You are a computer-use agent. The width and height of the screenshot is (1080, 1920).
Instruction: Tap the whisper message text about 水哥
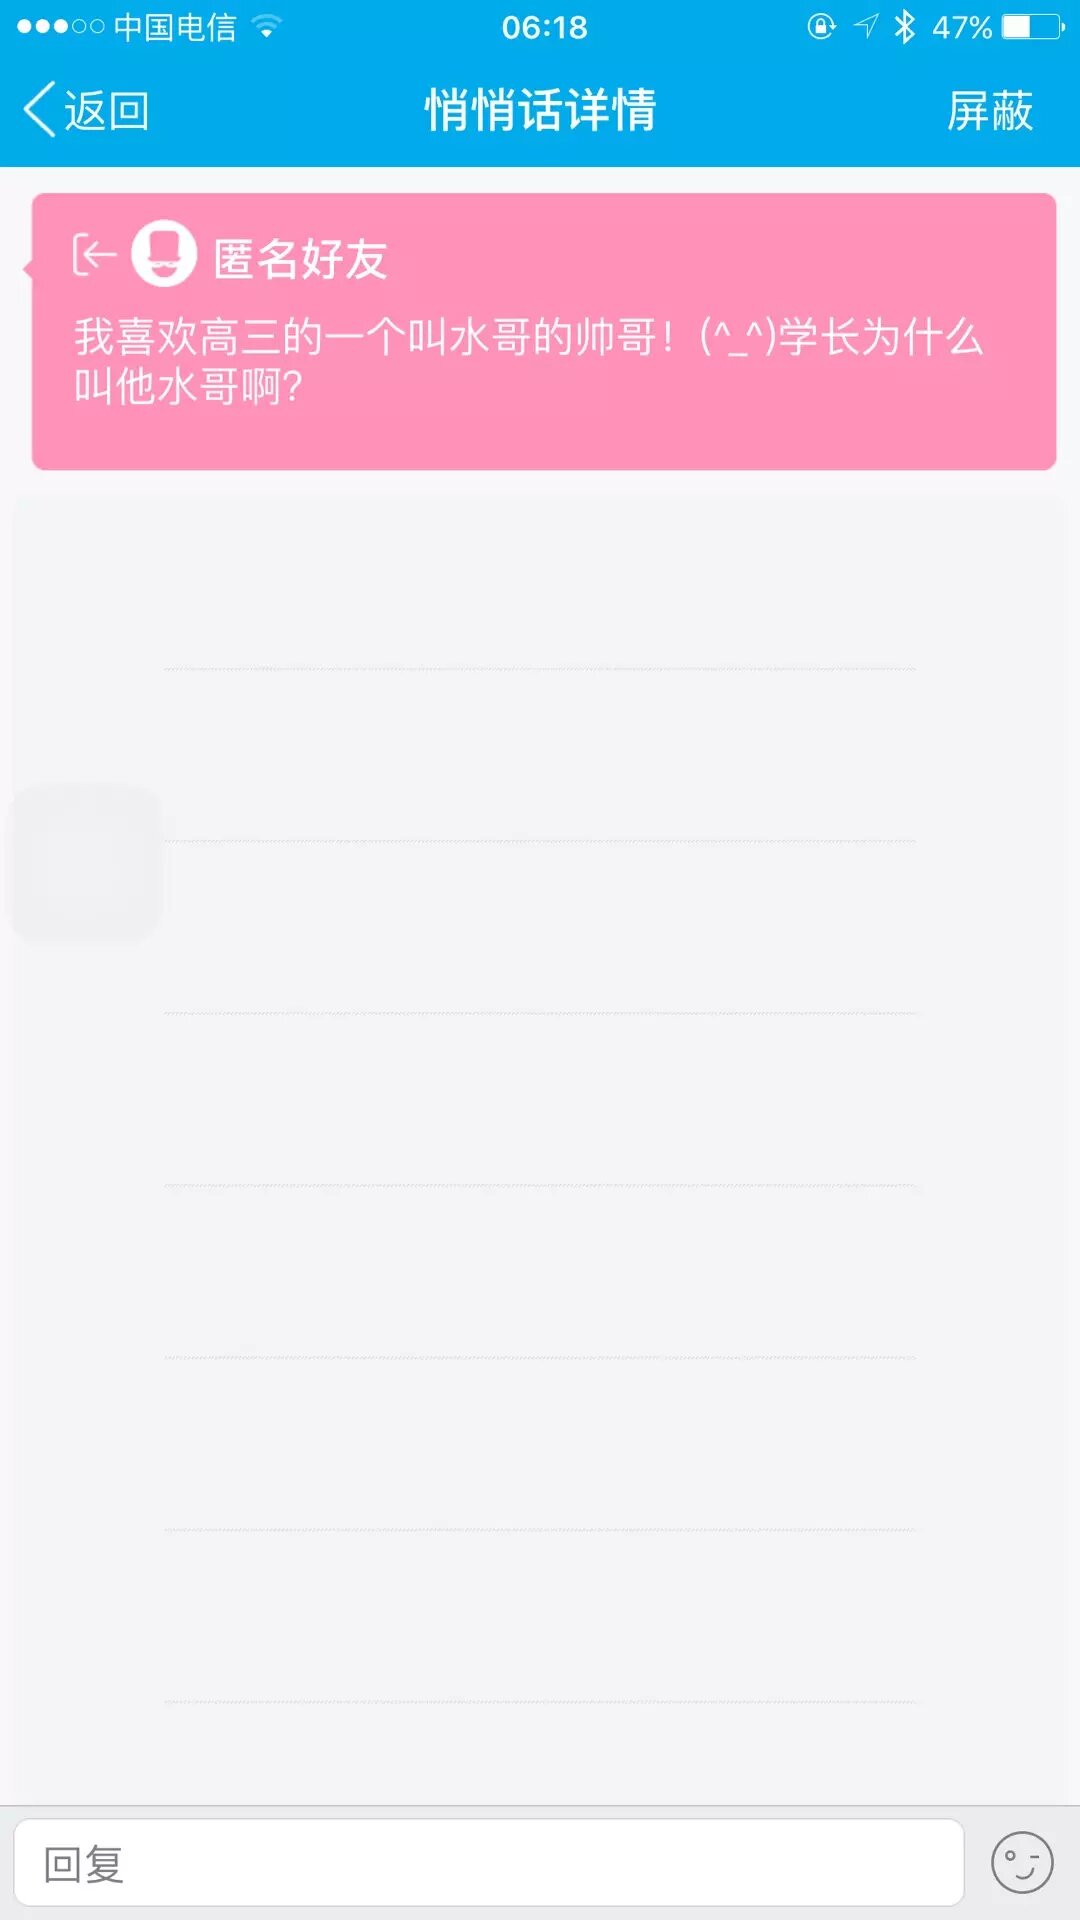tap(528, 361)
